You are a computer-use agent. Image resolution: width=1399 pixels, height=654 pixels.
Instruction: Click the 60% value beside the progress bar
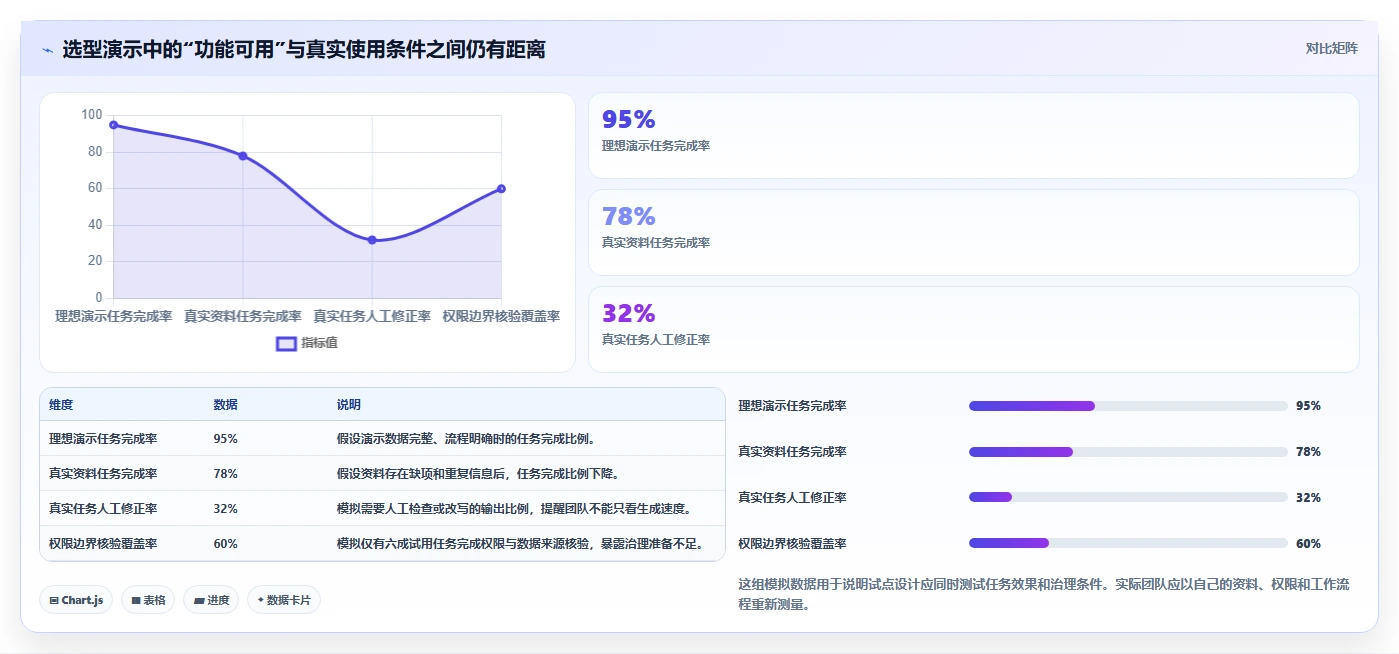click(x=1308, y=544)
